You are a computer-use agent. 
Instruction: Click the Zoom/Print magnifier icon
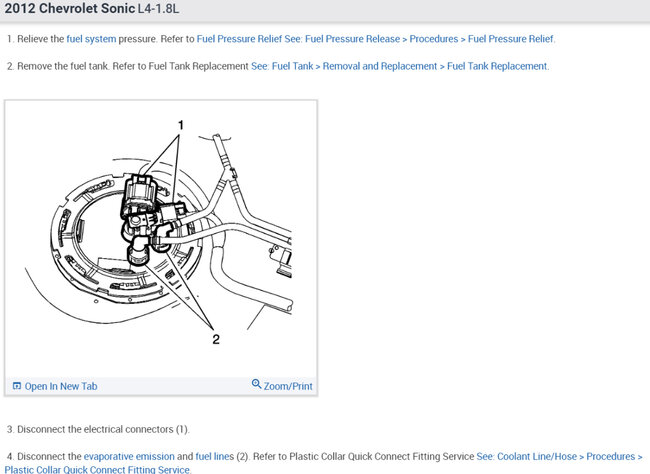coord(256,384)
